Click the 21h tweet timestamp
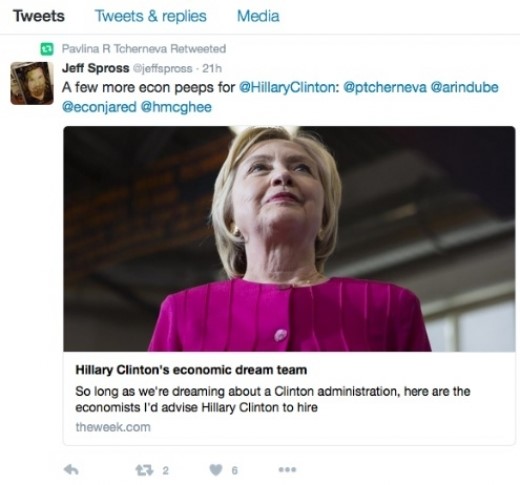The height and width of the screenshot is (485, 520). click(x=212, y=68)
